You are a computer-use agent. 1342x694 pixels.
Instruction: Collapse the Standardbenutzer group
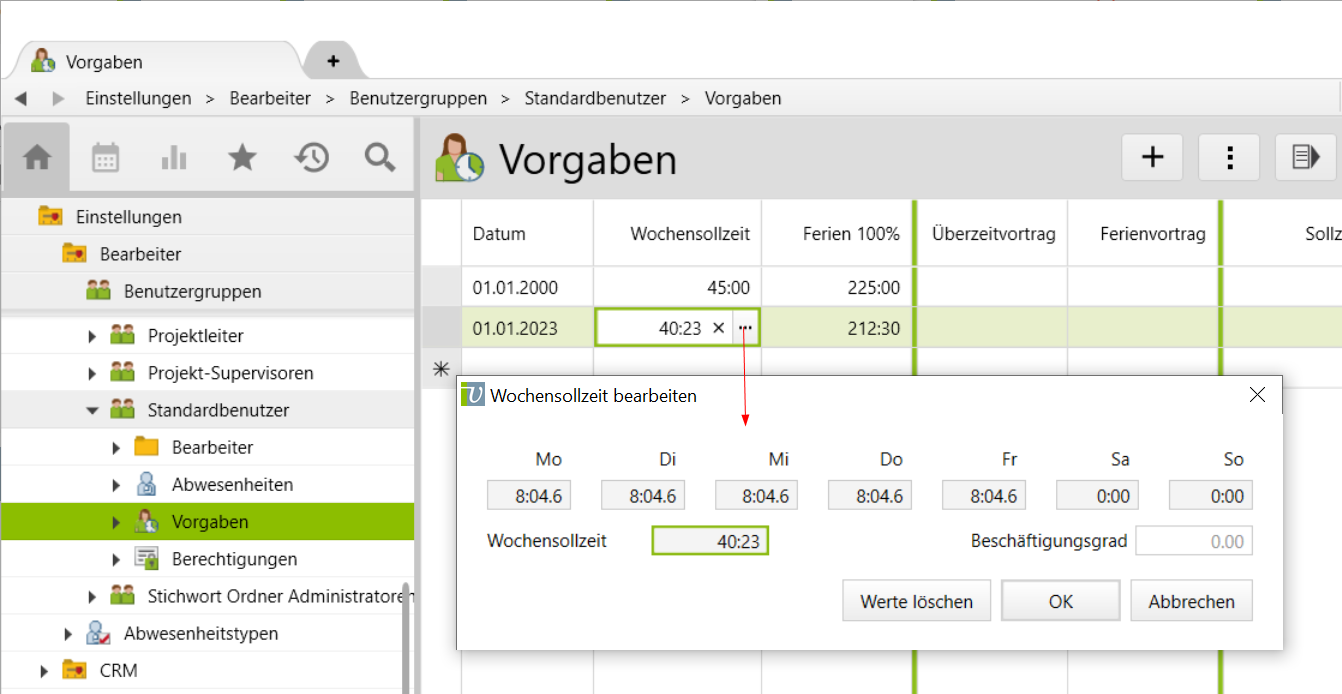tap(93, 410)
